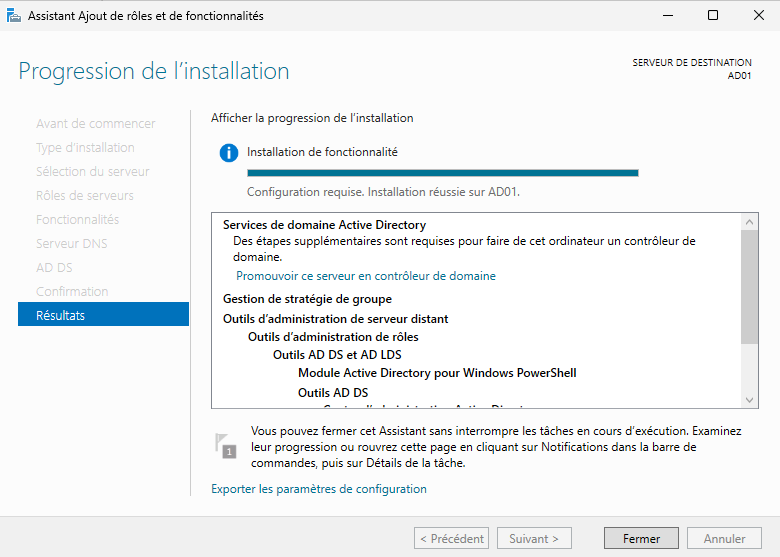Maximize the assistant window

(712, 15)
